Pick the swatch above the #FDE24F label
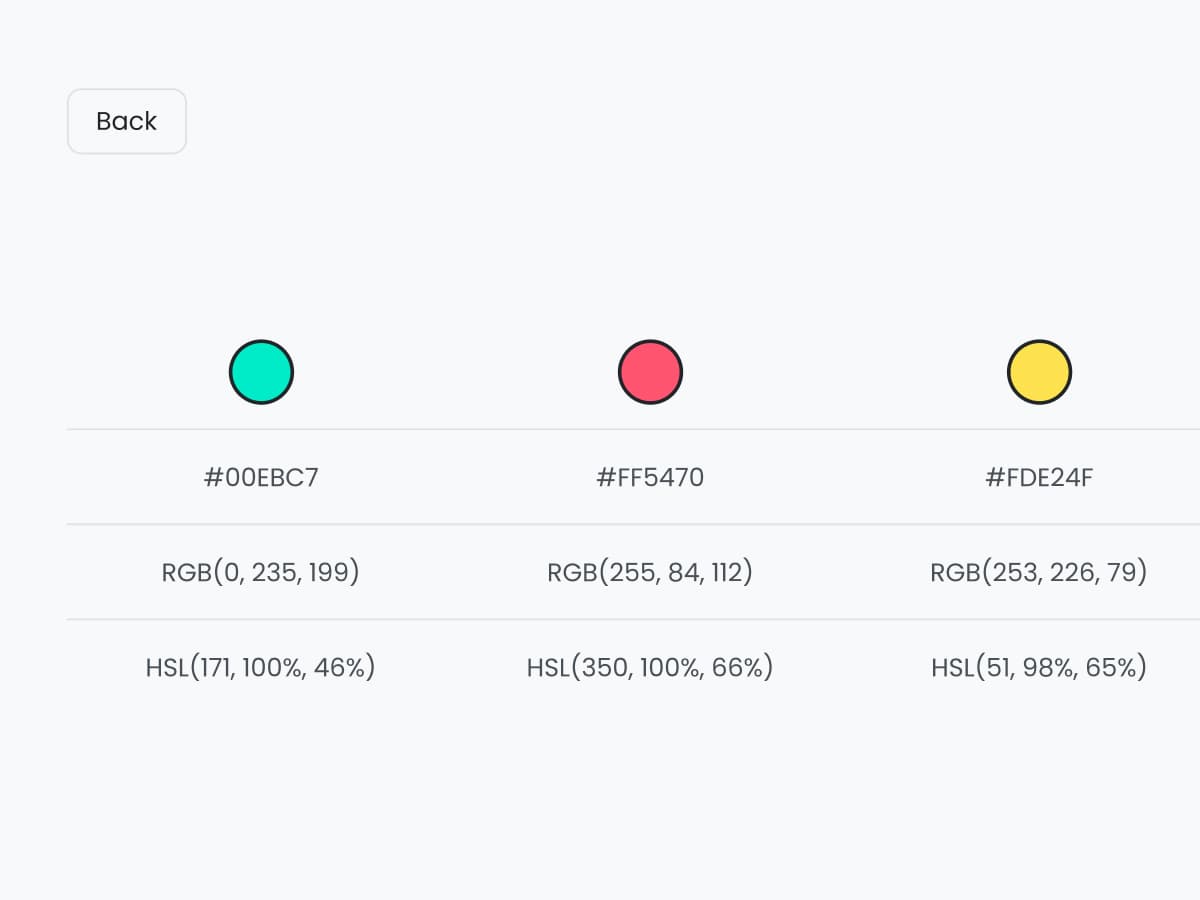Screen dimensions: 1200x900 tap(1039, 372)
